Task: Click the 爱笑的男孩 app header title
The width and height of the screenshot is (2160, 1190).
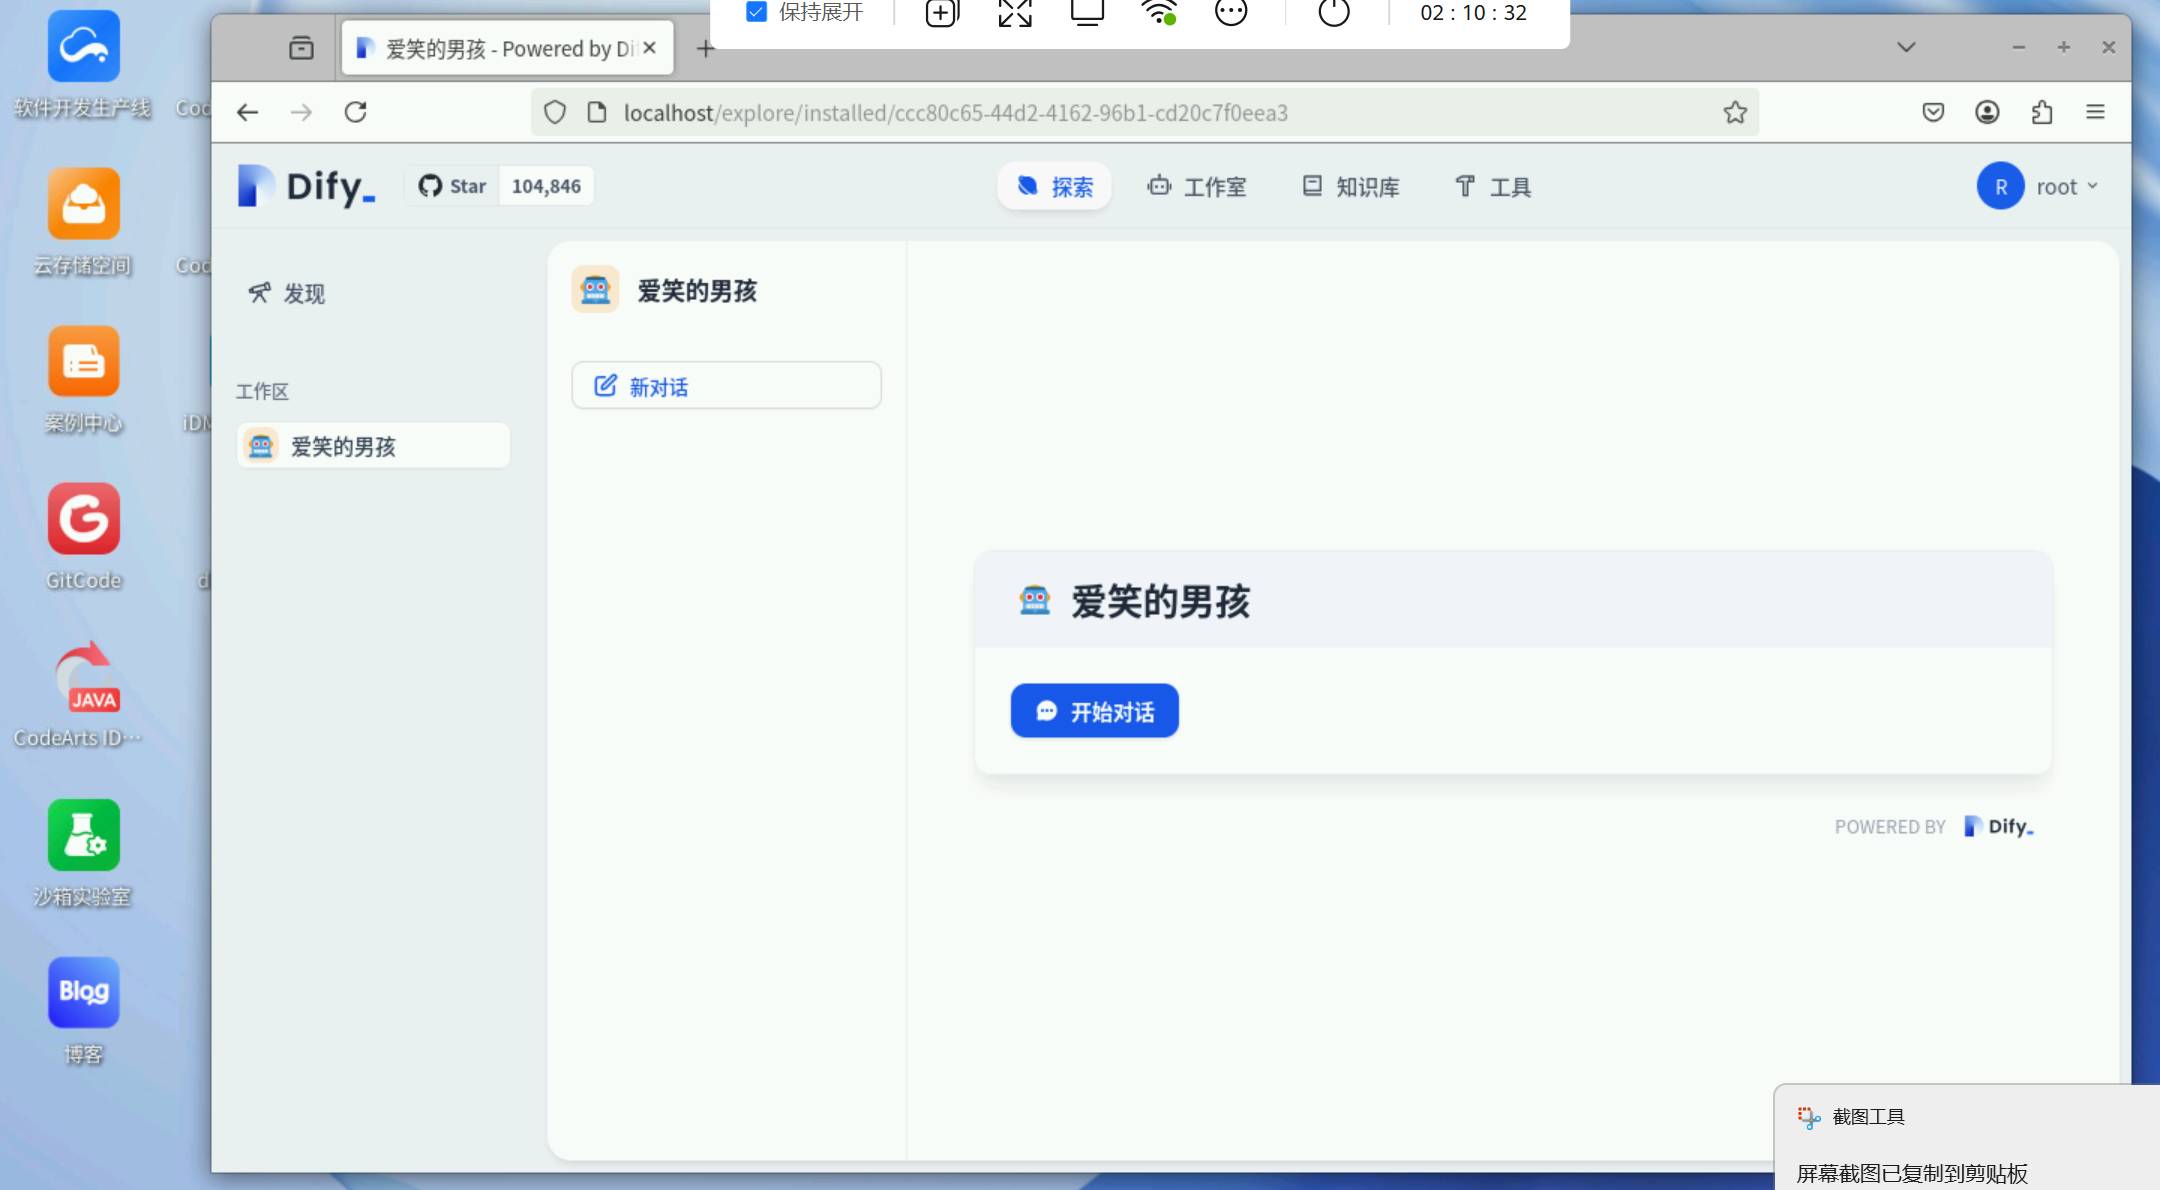Action: click(x=697, y=291)
